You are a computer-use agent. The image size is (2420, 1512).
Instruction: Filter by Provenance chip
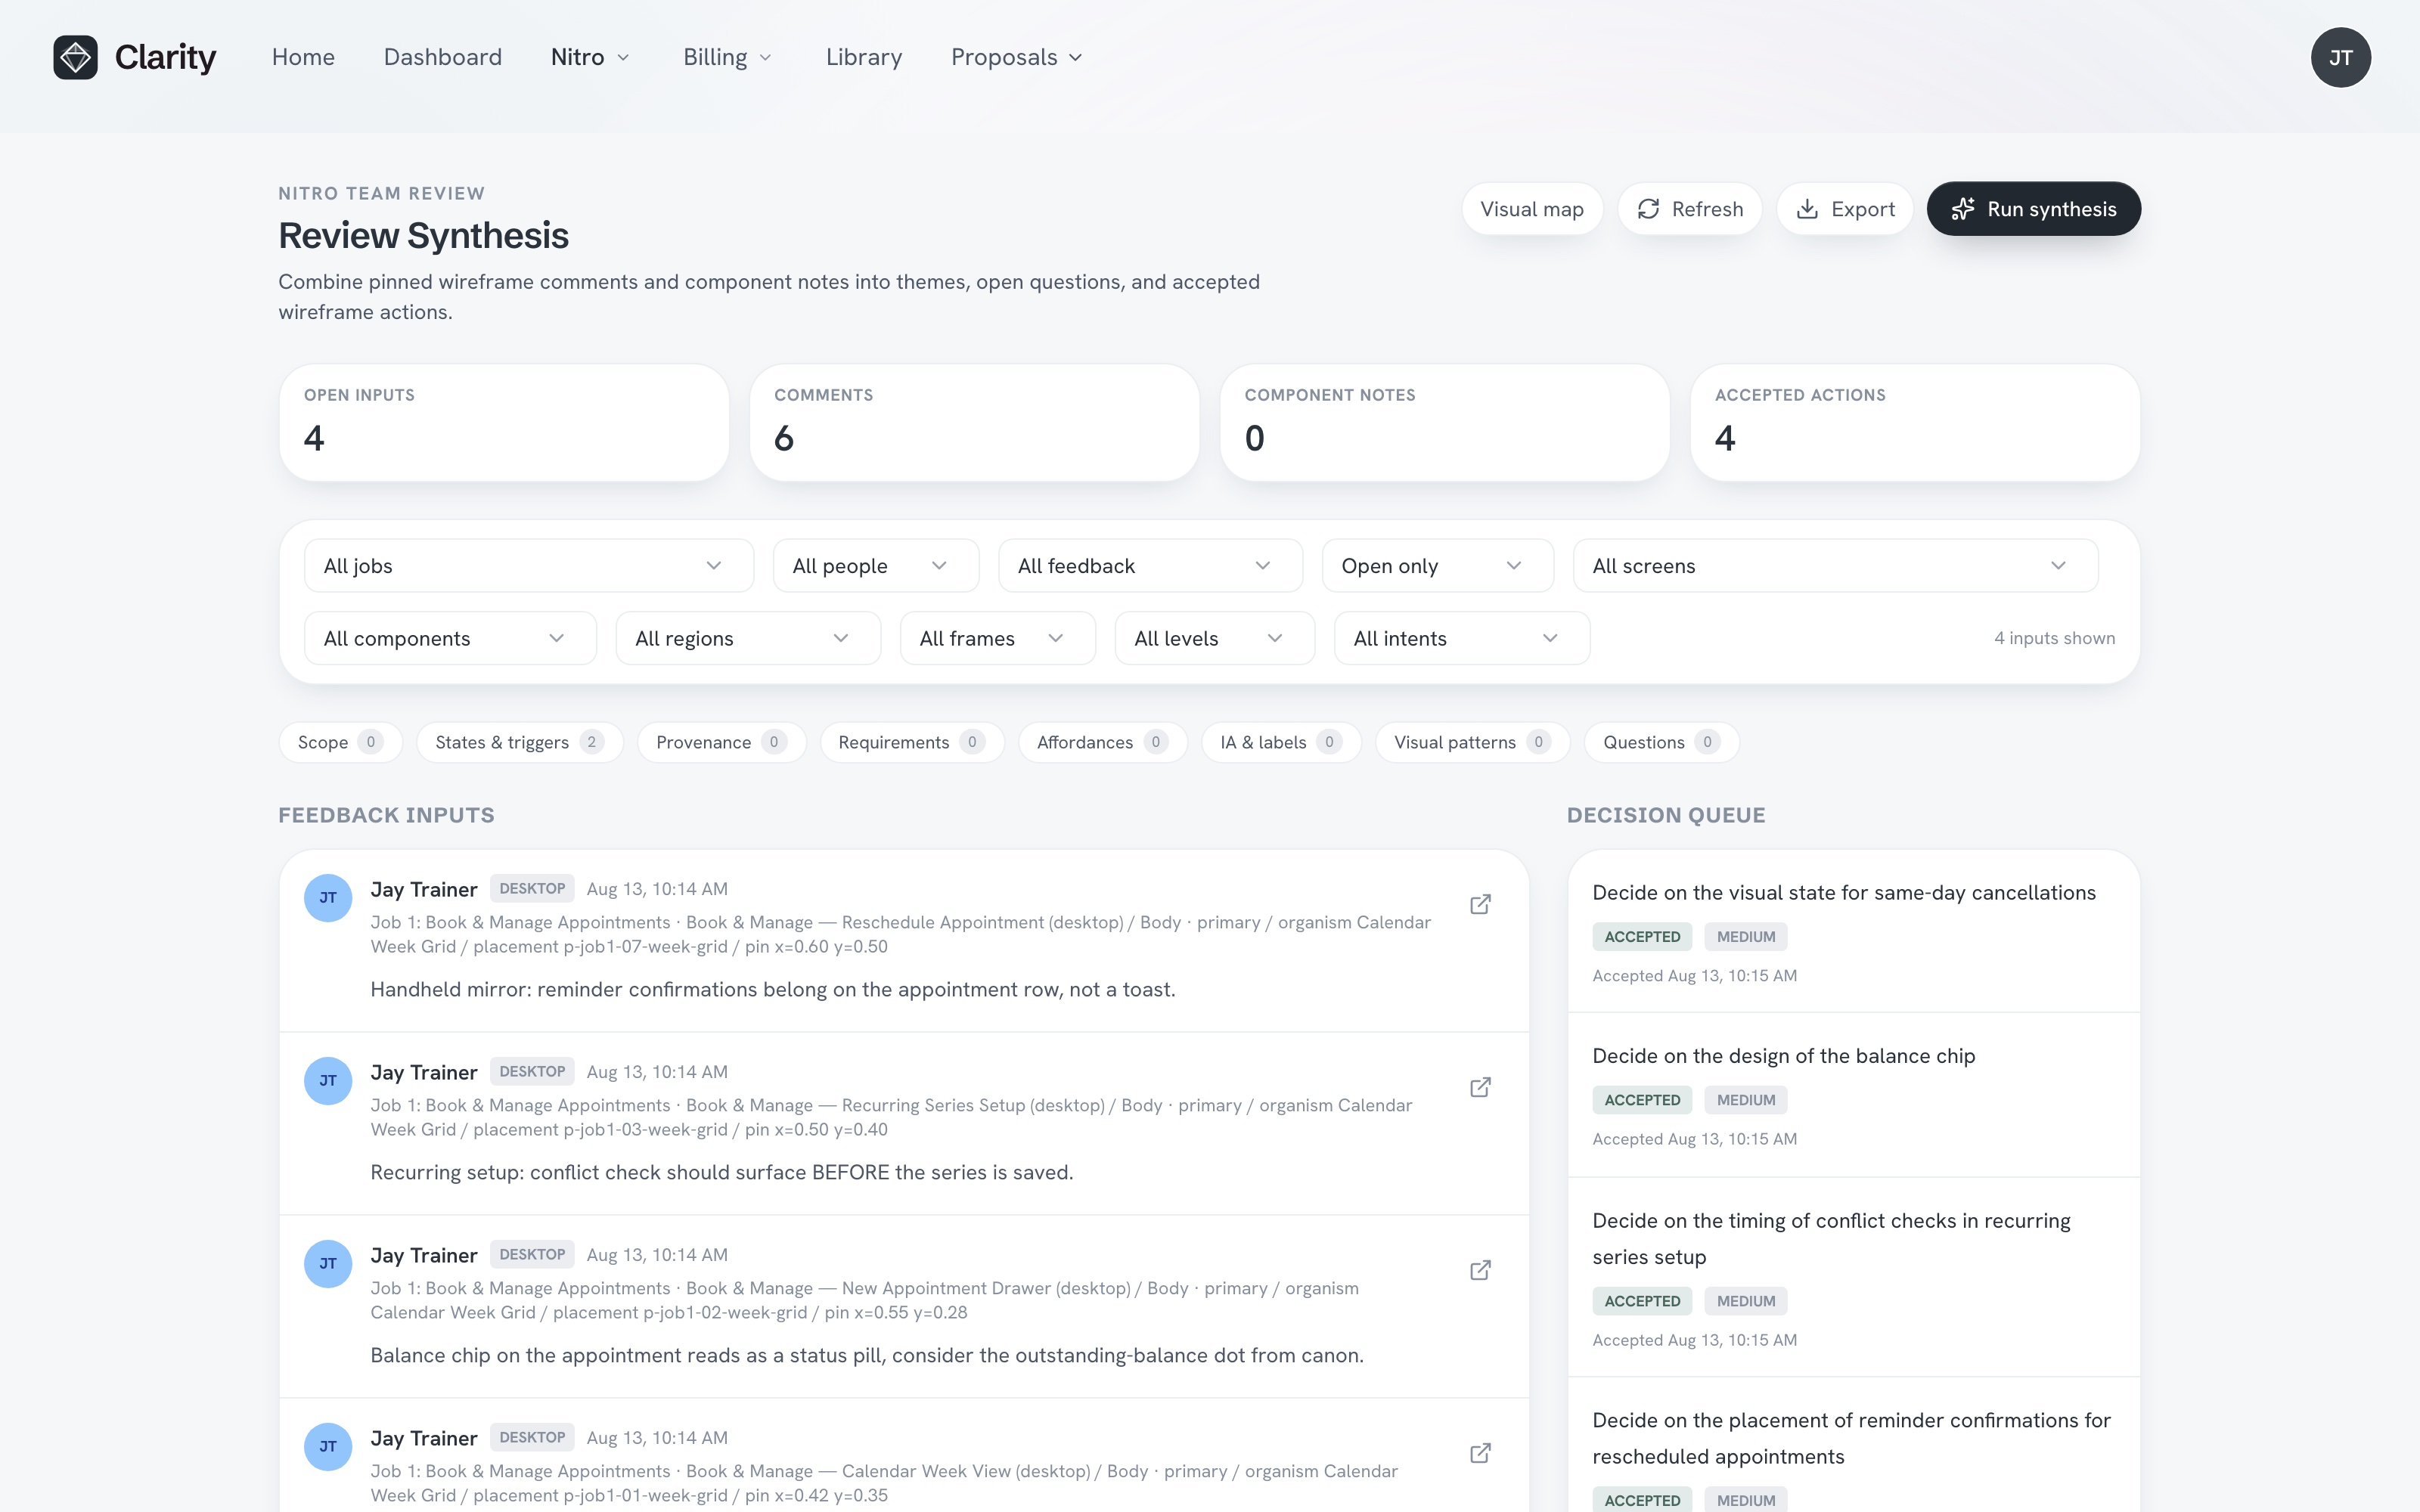[721, 742]
